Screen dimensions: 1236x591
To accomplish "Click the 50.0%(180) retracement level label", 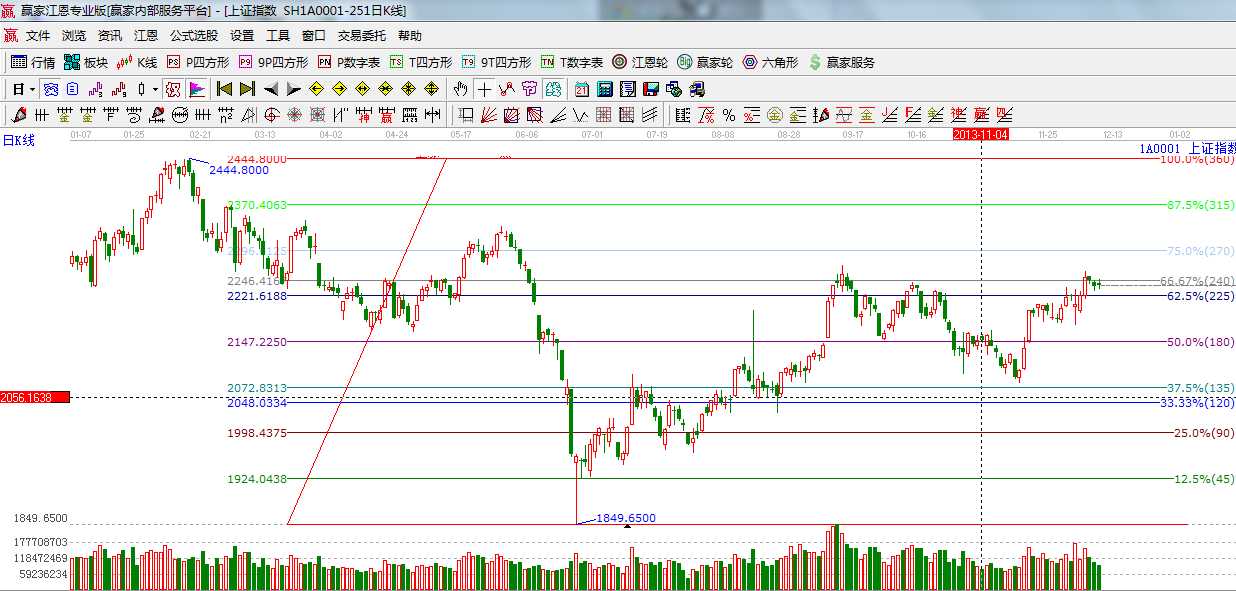I will pyautogui.click(x=1200, y=342).
